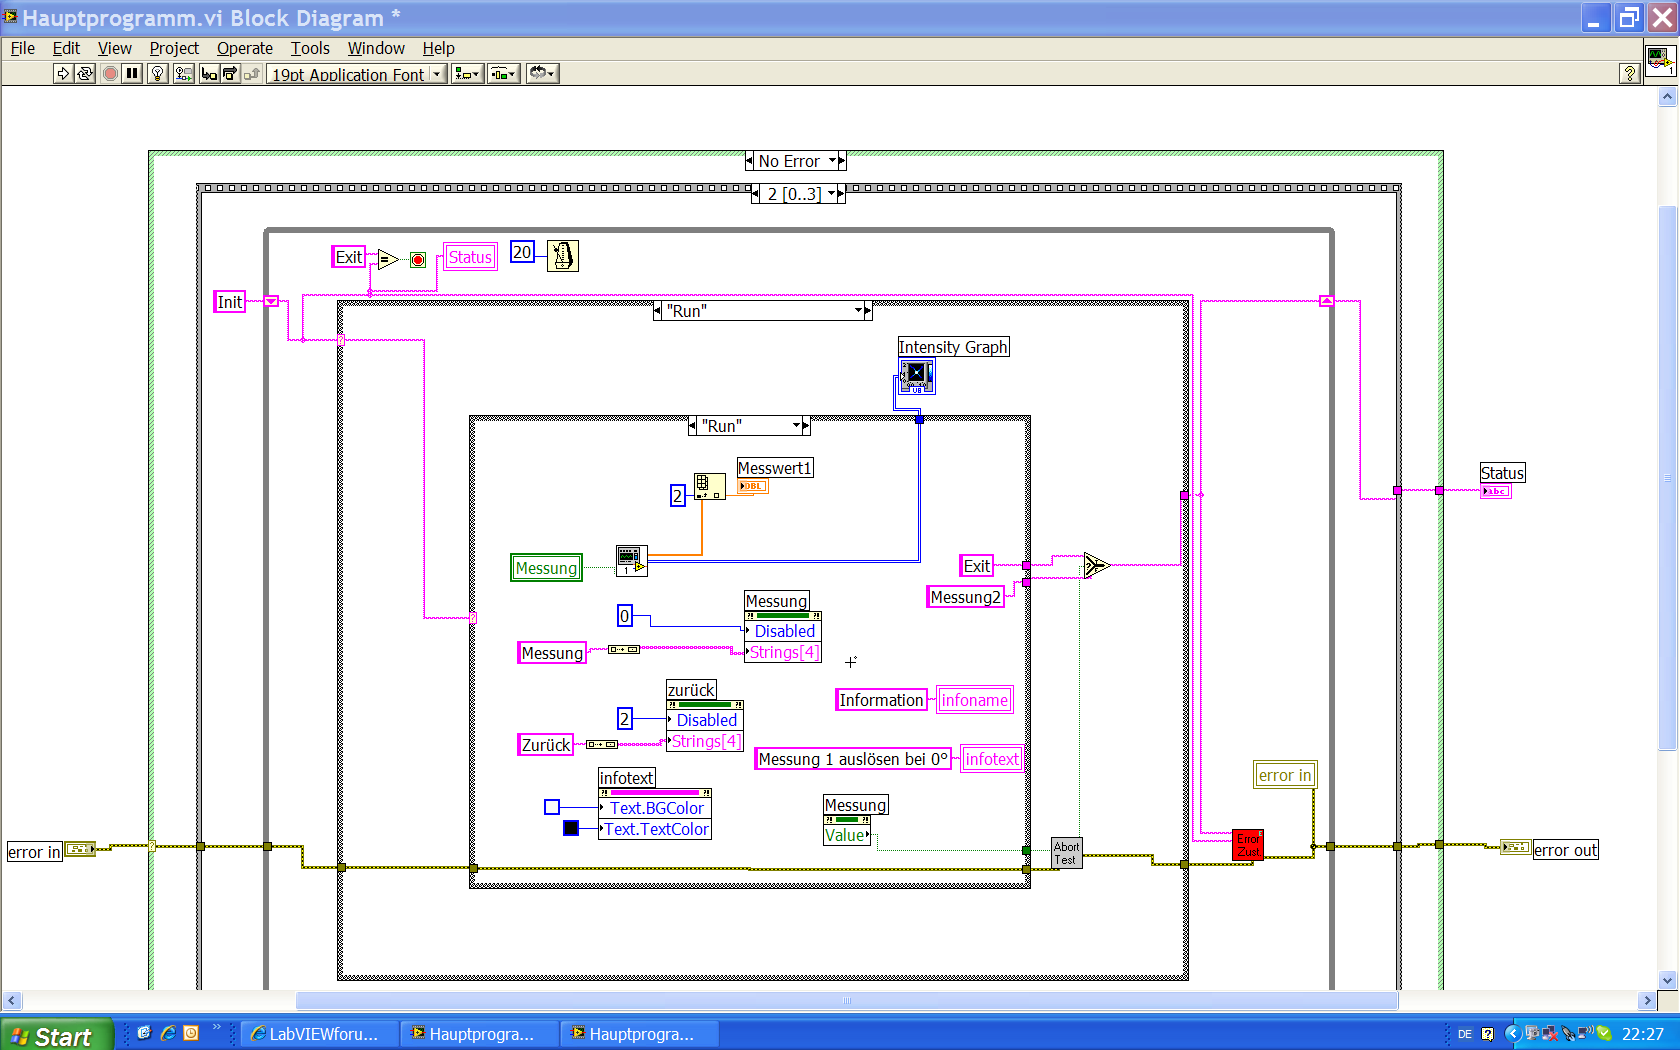This screenshot has height=1050, width=1680.
Task: Go to next case of inner "Run" structure
Action: point(806,426)
